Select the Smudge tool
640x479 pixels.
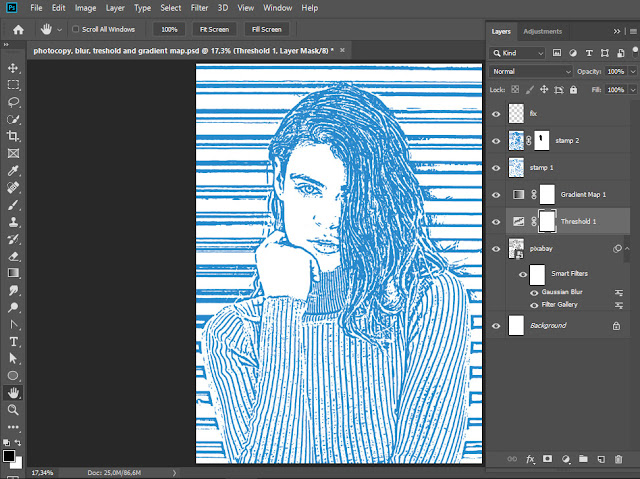click(13, 290)
